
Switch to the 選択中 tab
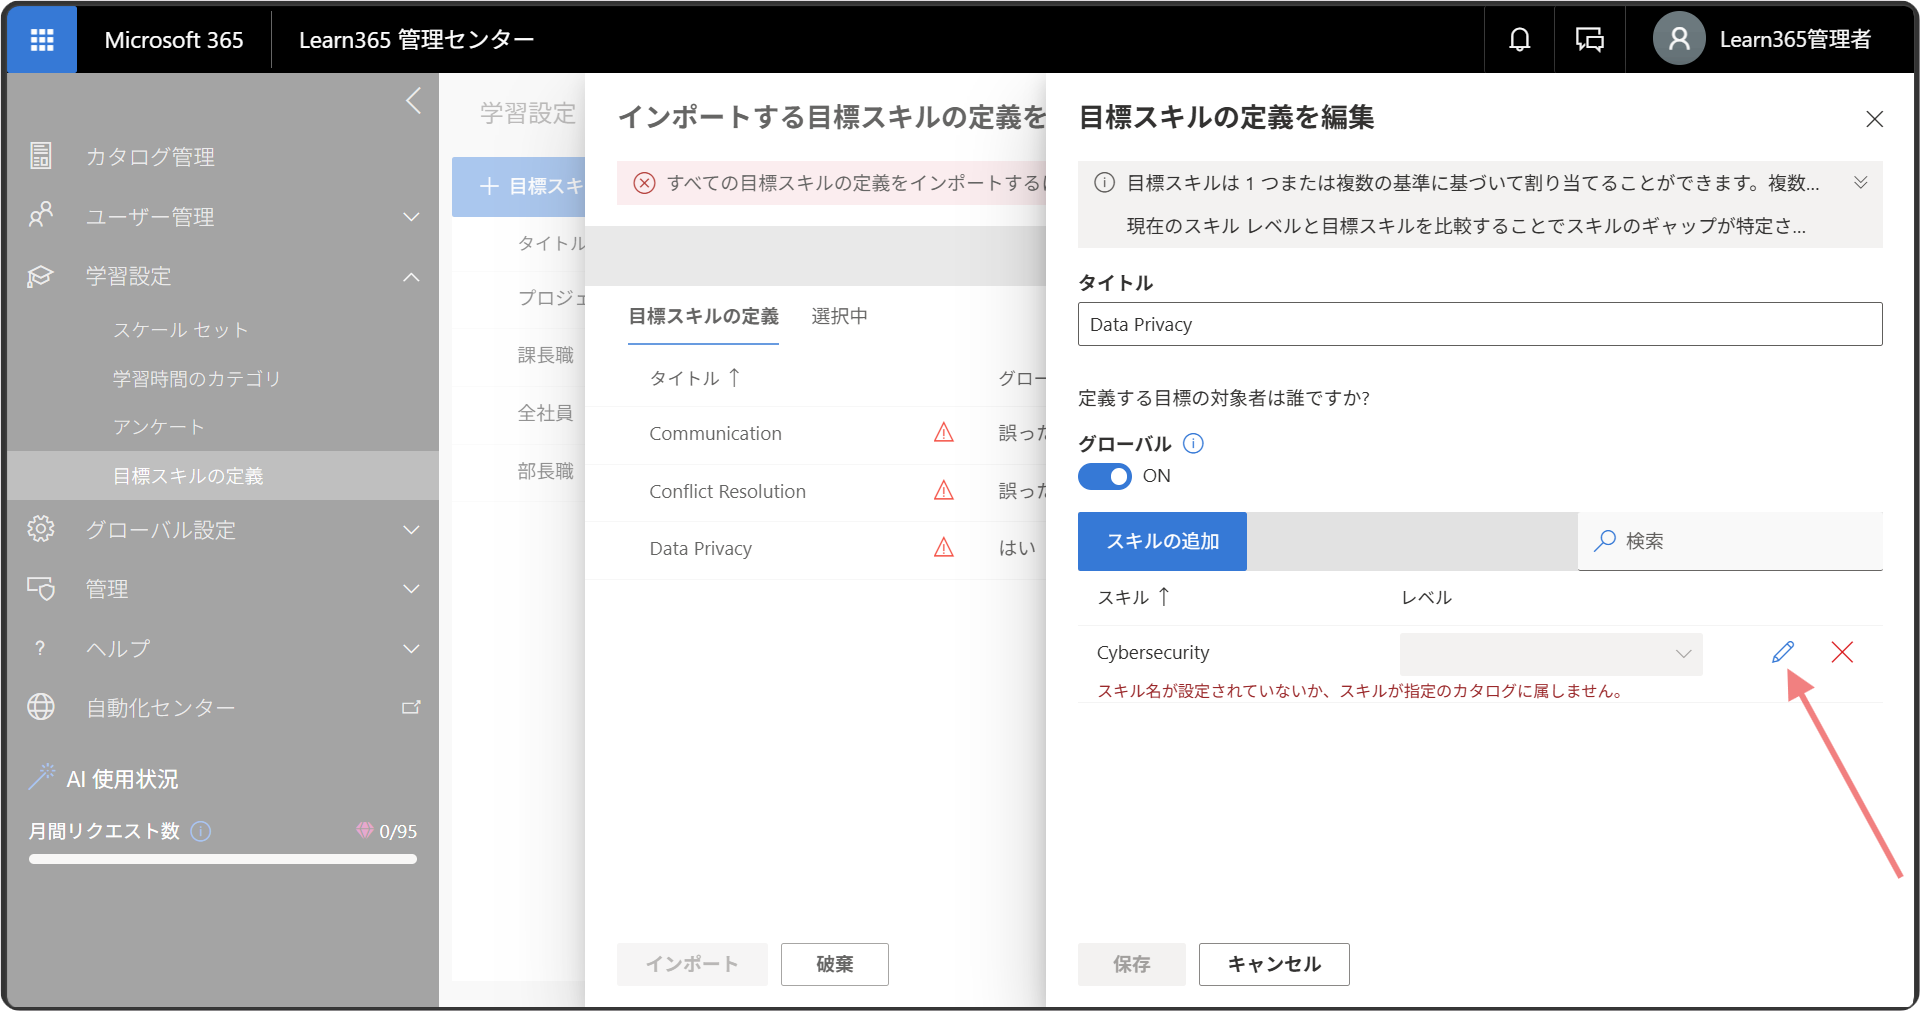[x=839, y=316]
